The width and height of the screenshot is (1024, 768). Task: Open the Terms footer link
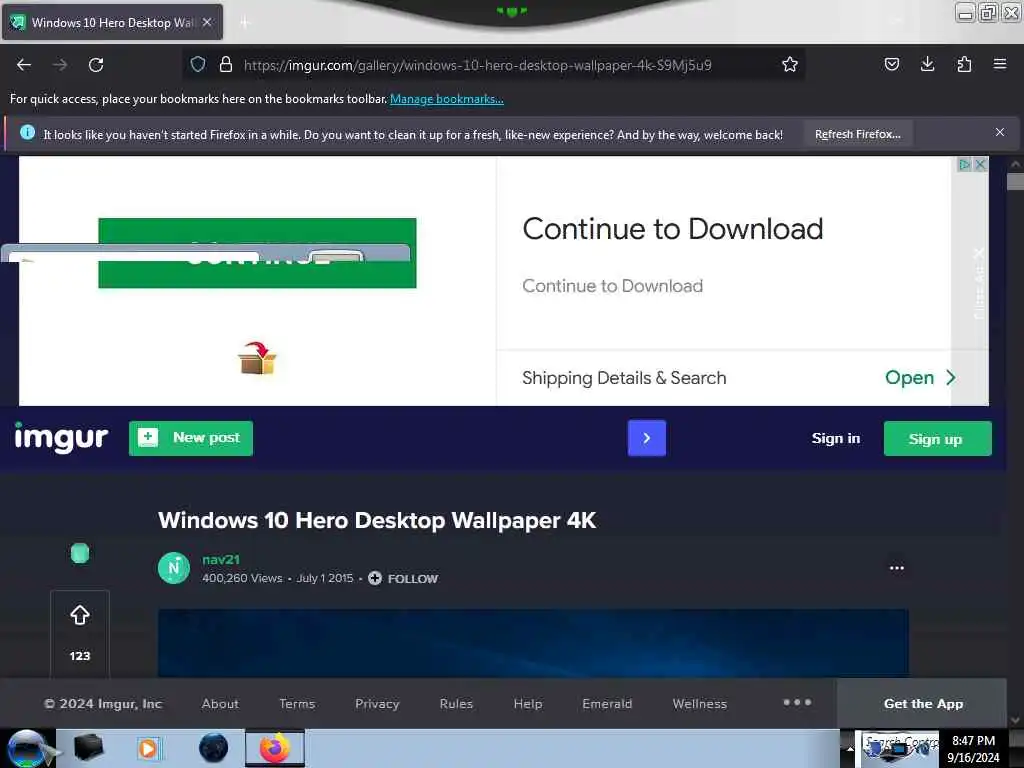tap(297, 704)
